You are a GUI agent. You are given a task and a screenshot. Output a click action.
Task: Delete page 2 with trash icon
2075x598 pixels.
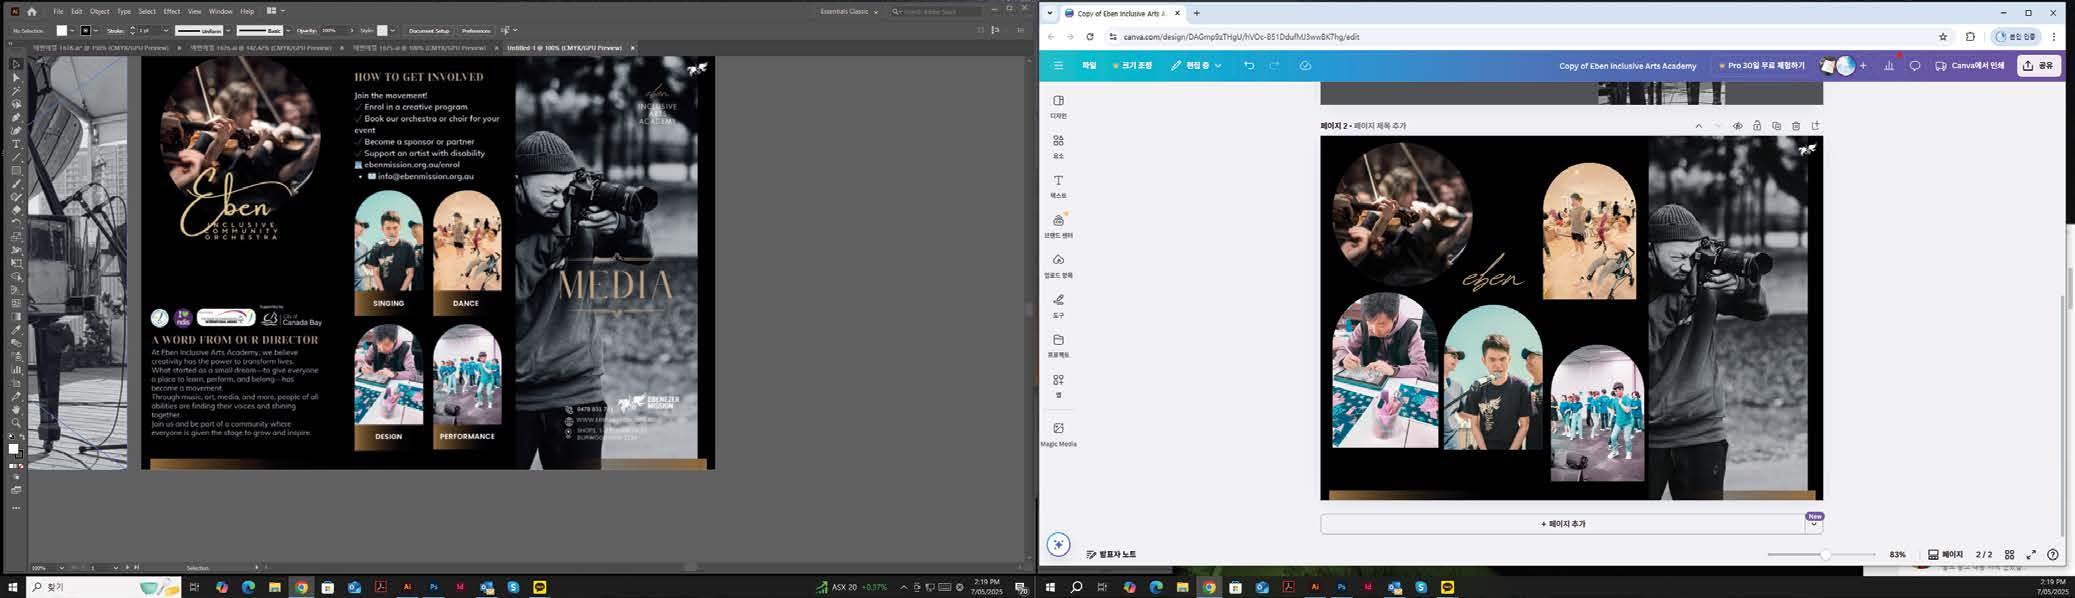[x=1796, y=126]
